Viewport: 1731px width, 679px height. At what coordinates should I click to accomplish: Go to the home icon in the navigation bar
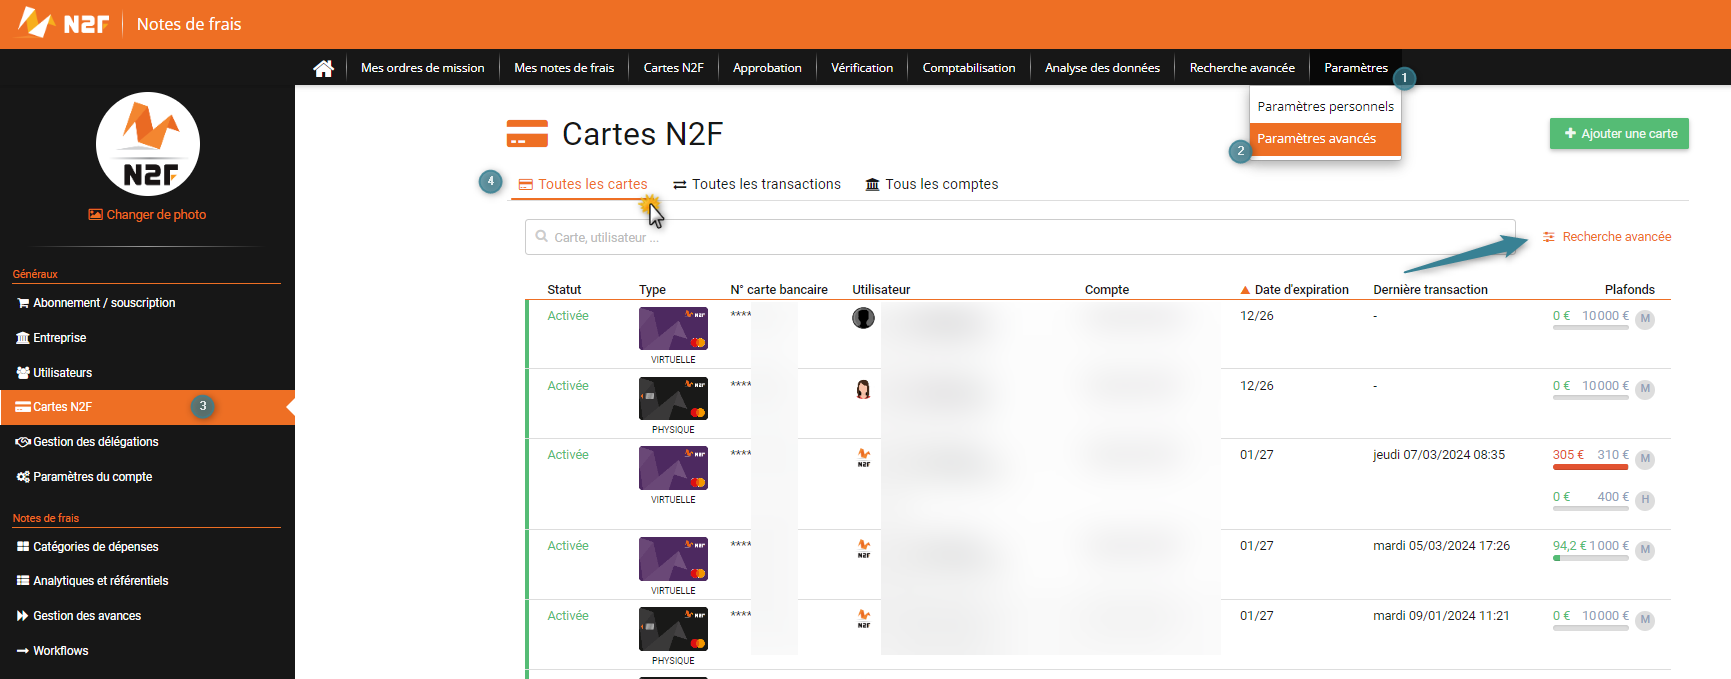[x=323, y=68]
